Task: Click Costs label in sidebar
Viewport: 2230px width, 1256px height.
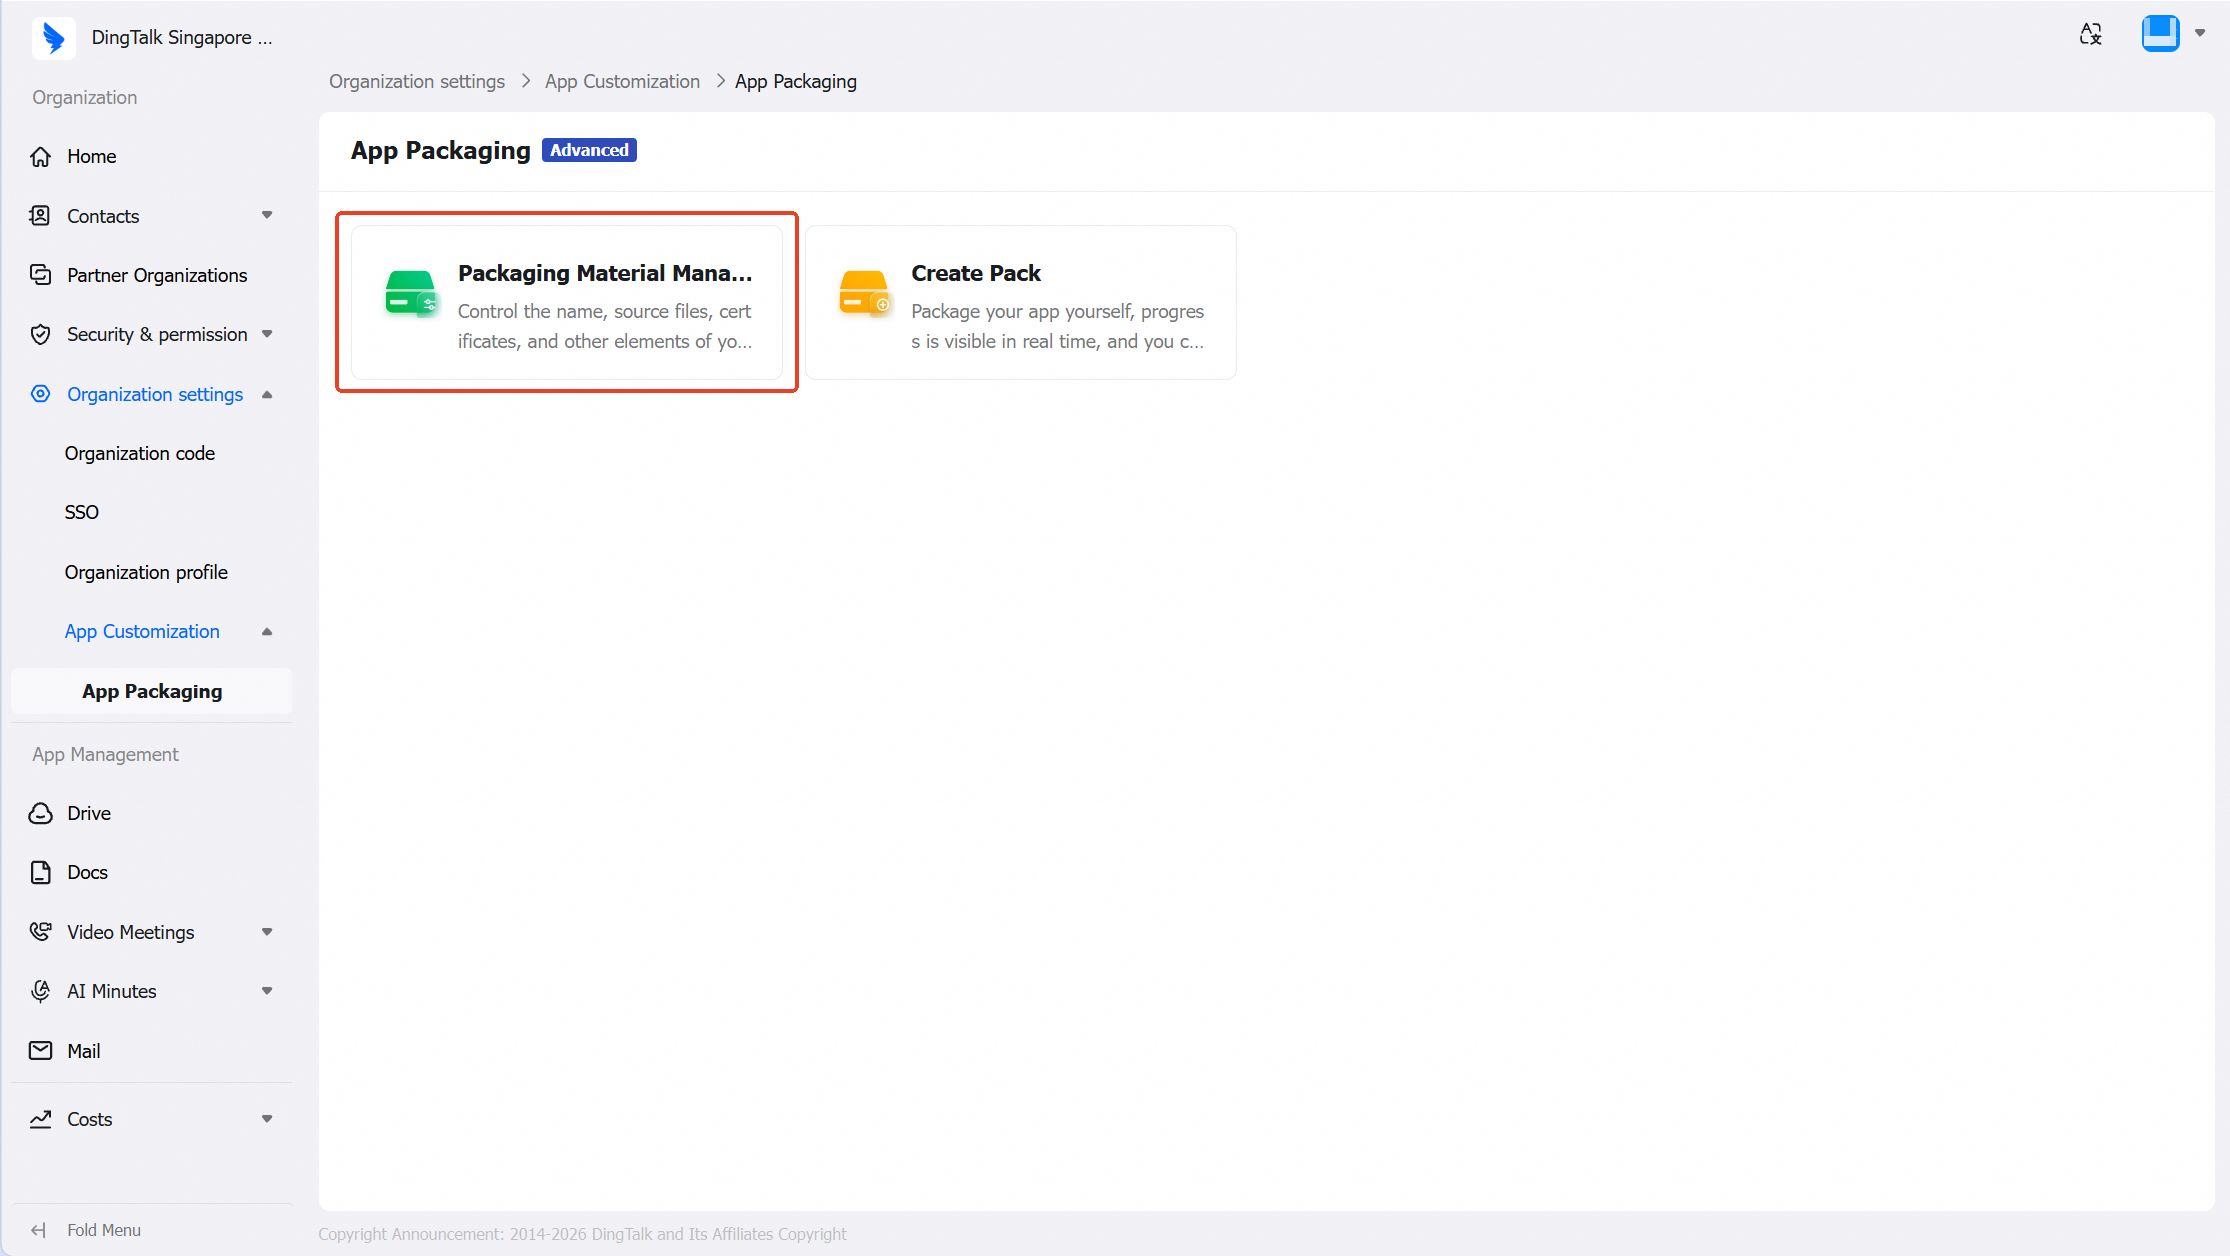Action: 89,1119
